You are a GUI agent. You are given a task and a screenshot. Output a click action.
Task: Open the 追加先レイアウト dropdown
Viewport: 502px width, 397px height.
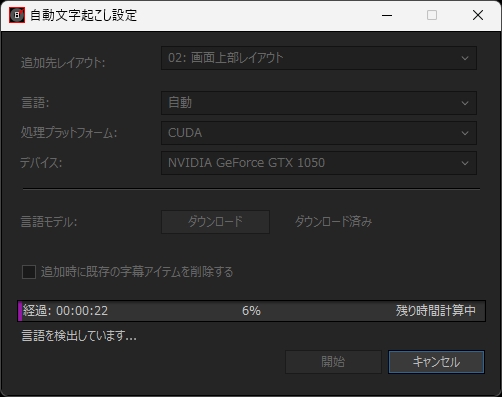coord(319,58)
